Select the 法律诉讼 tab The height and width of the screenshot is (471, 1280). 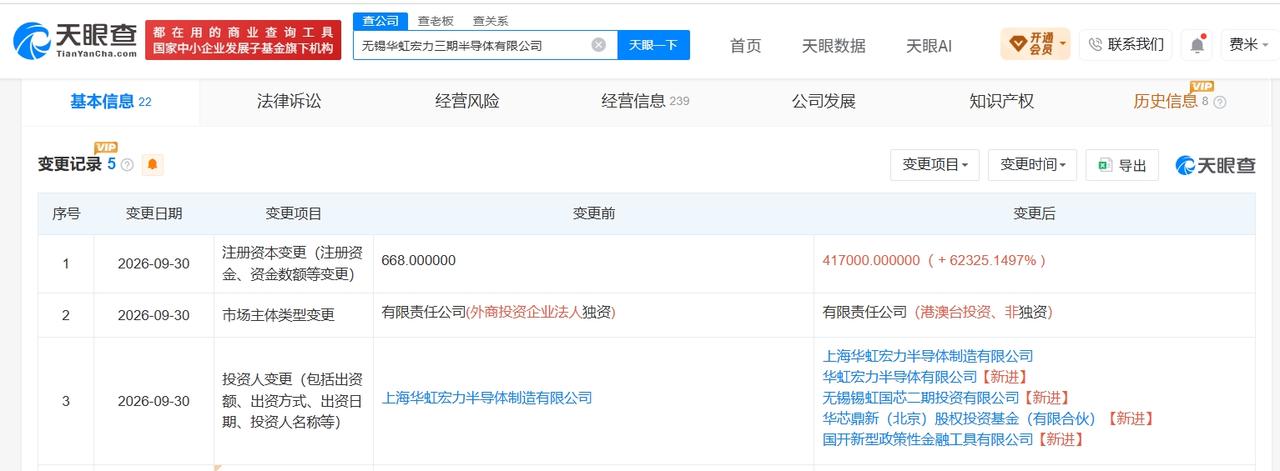[289, 101]
